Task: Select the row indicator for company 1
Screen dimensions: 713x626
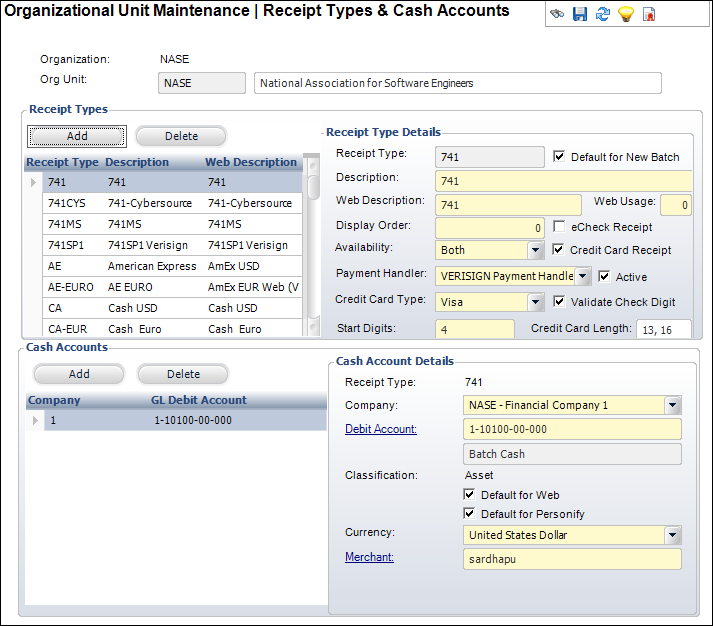Action: point(37,420)
